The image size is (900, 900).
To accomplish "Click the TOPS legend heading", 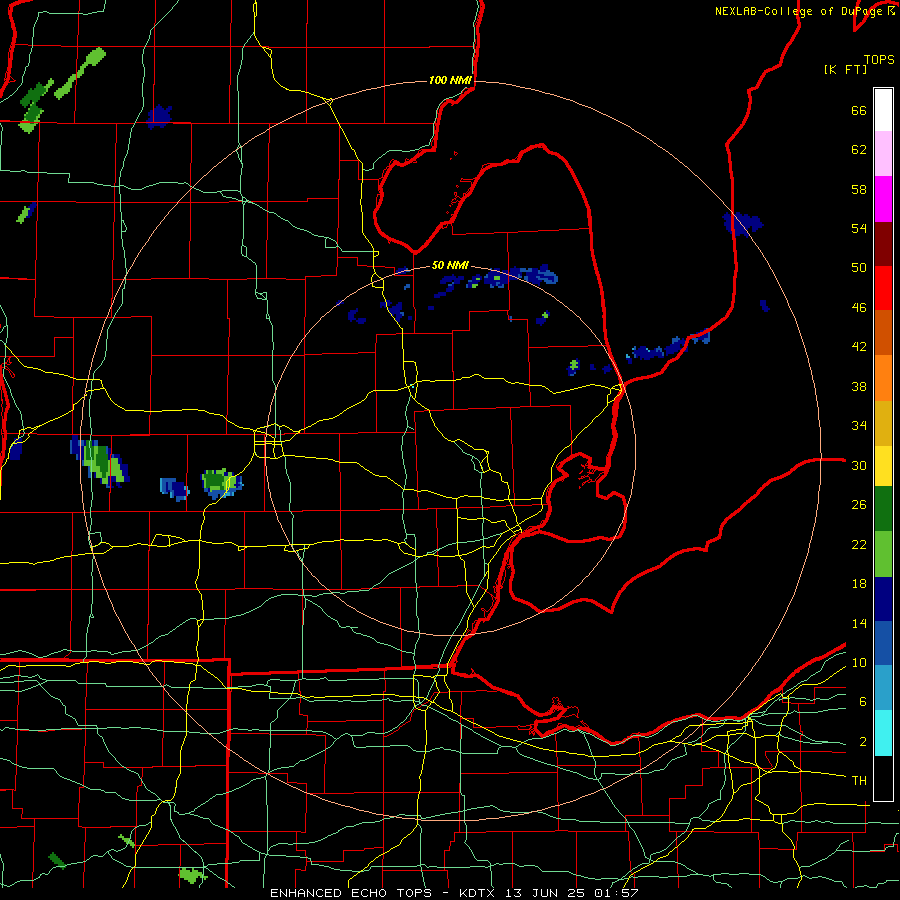I will 879,59.
